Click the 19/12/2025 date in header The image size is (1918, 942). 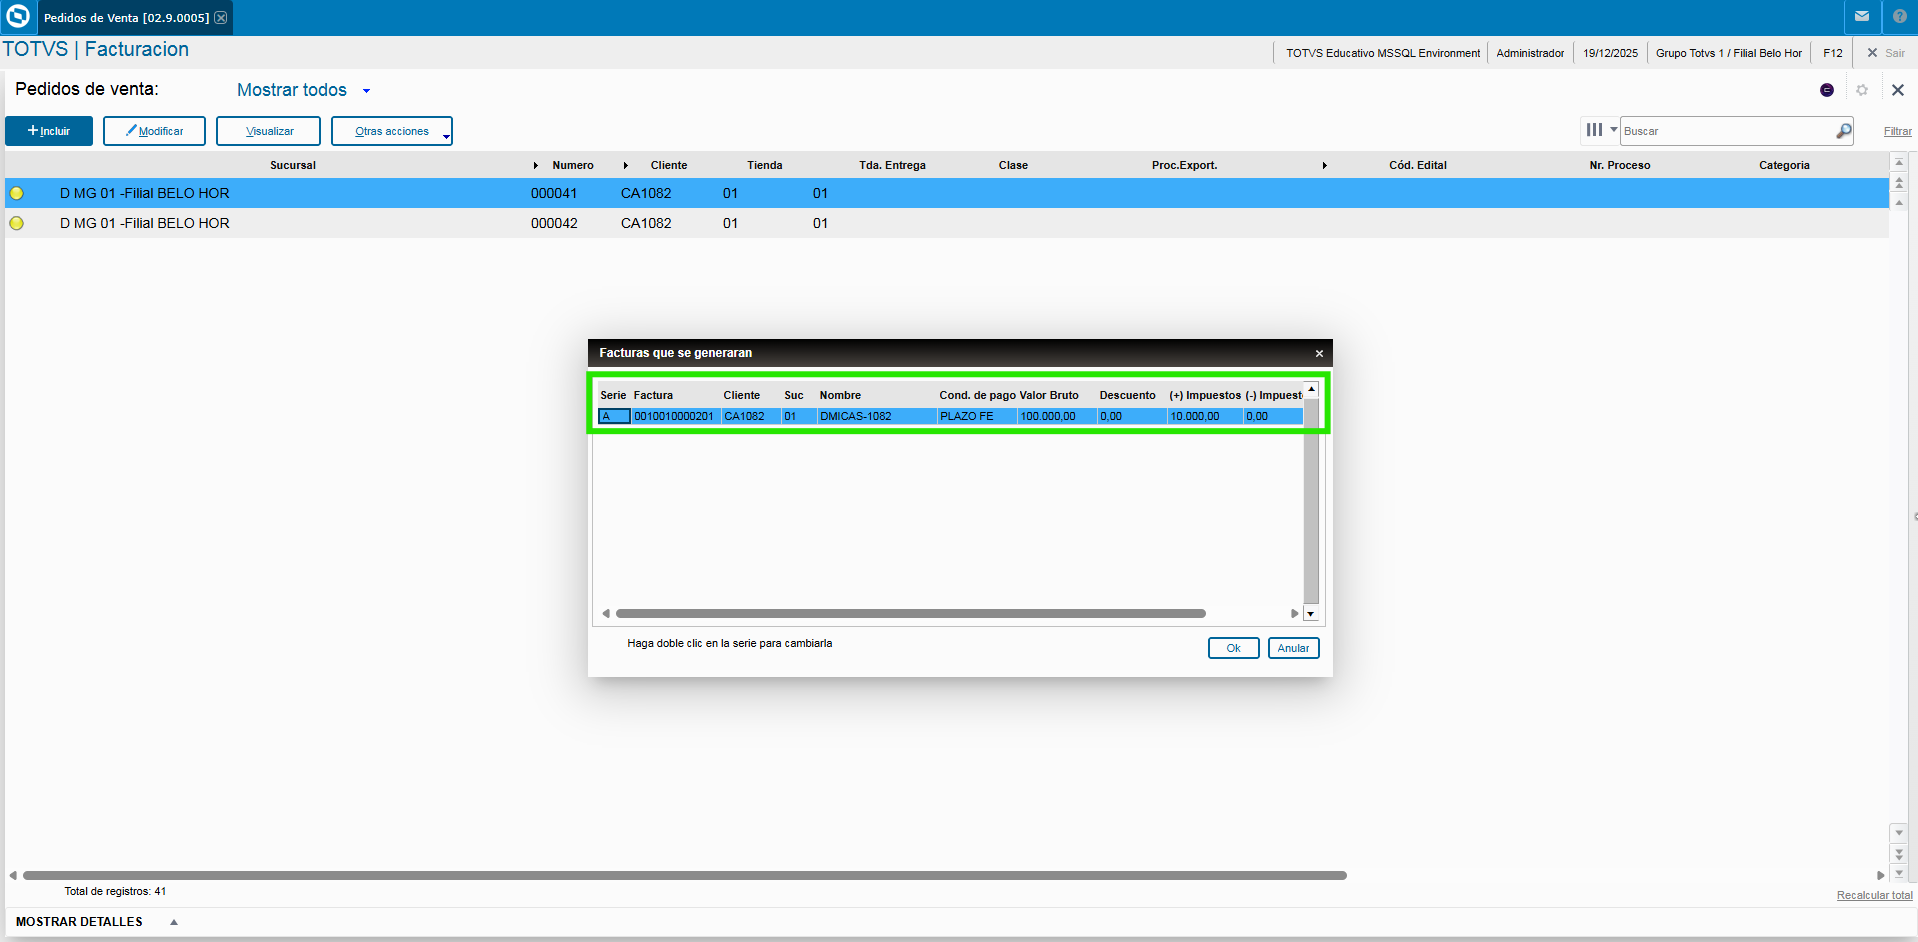pyautogui.click(x=1610, y=53)
